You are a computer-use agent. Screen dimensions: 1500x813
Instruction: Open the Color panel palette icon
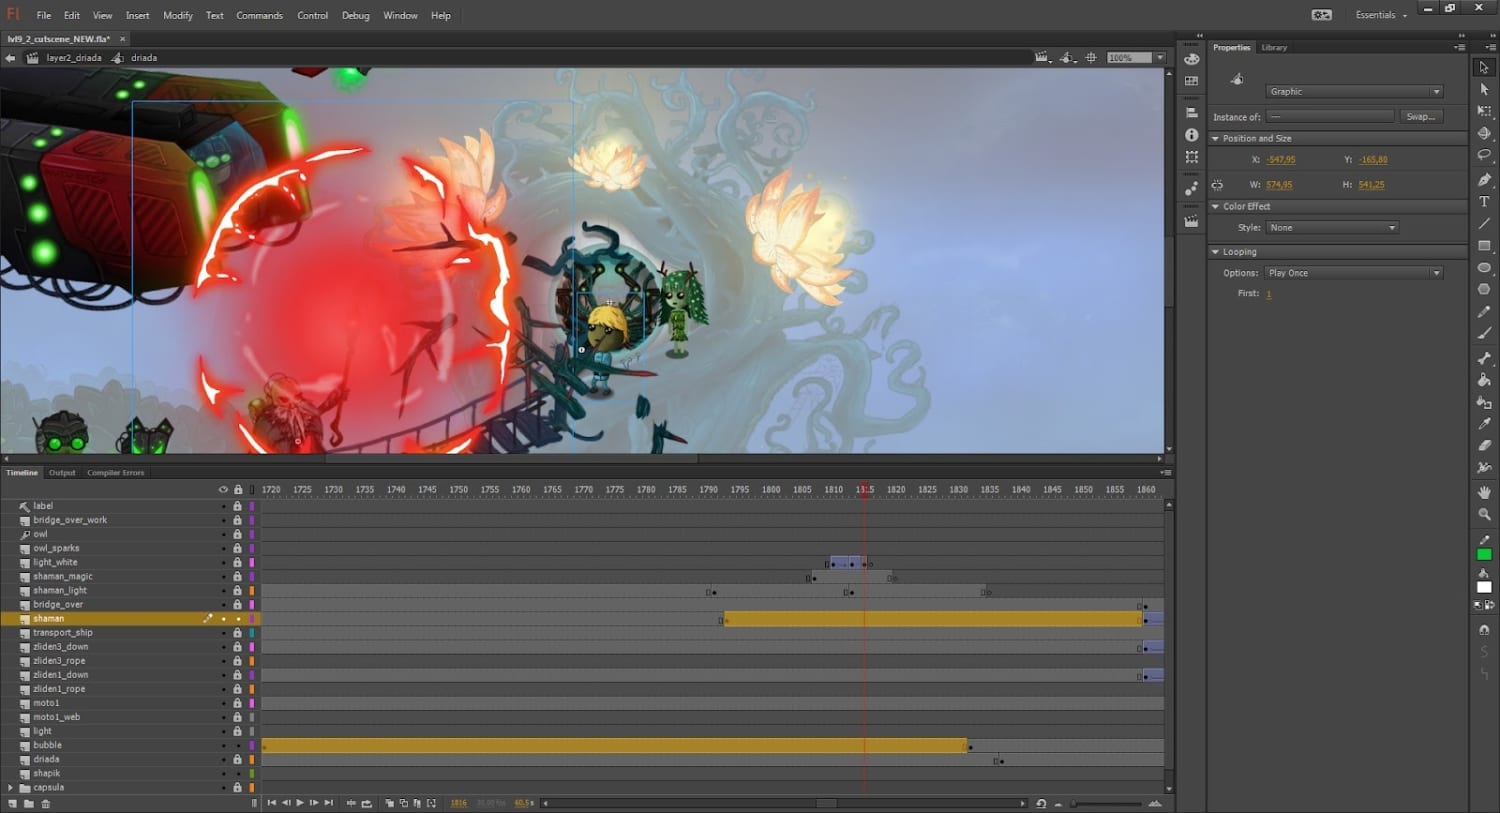1191,59
